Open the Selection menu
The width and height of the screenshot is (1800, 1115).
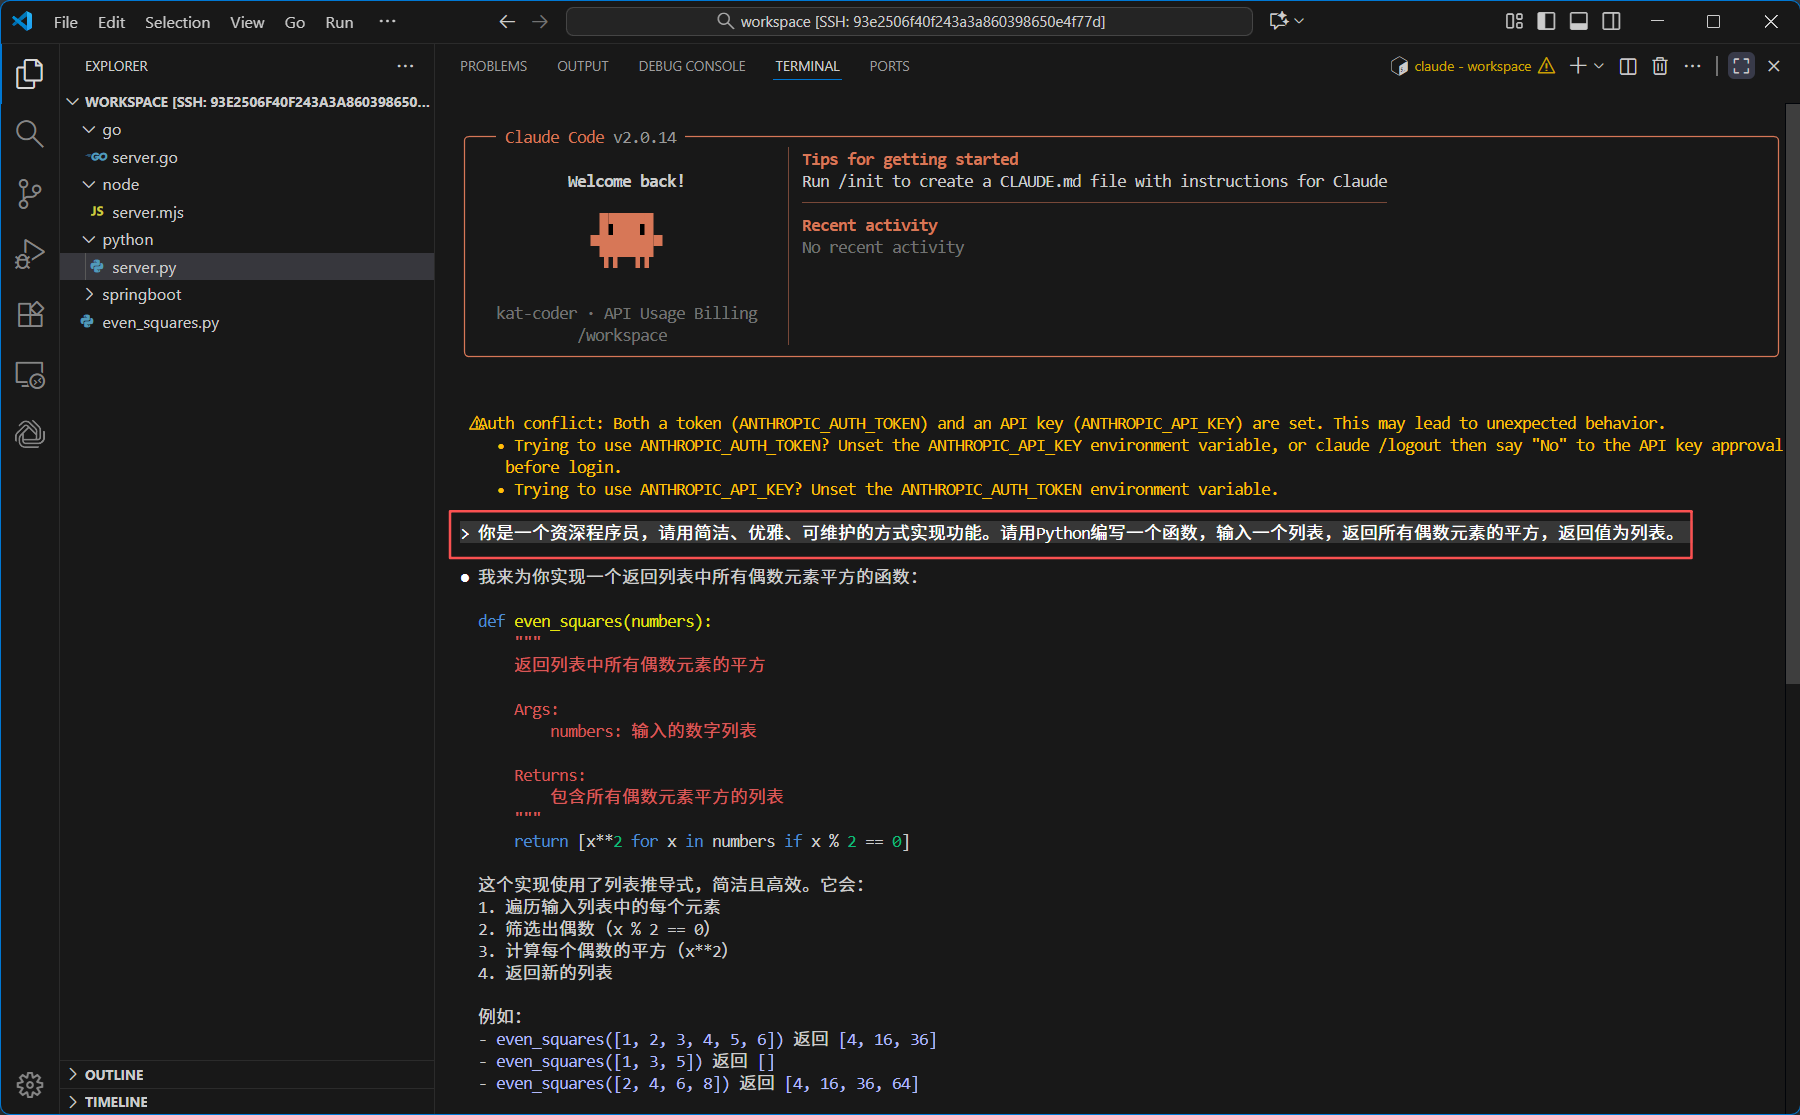click(177, 22)
